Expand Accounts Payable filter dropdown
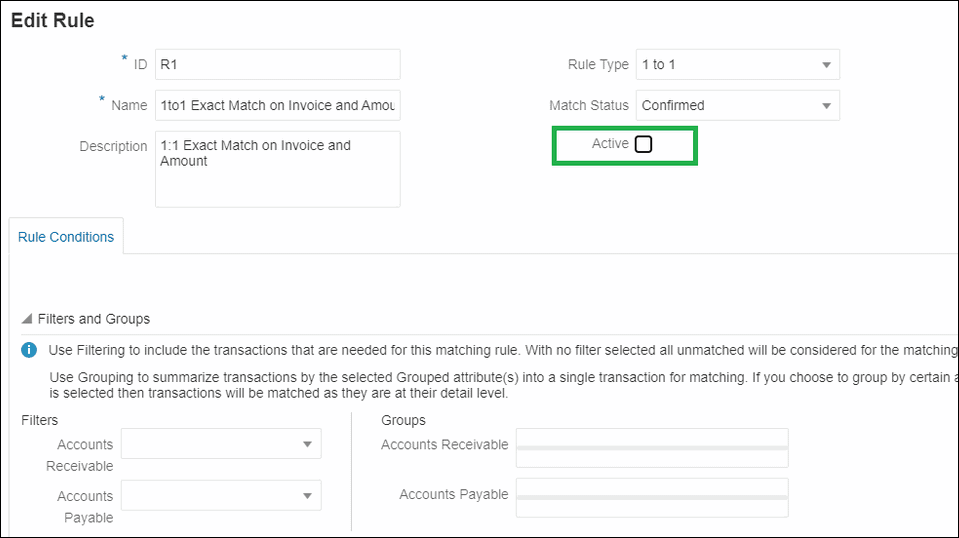The width and height of the screenshot is (959, 538). (x=221, y=496)
